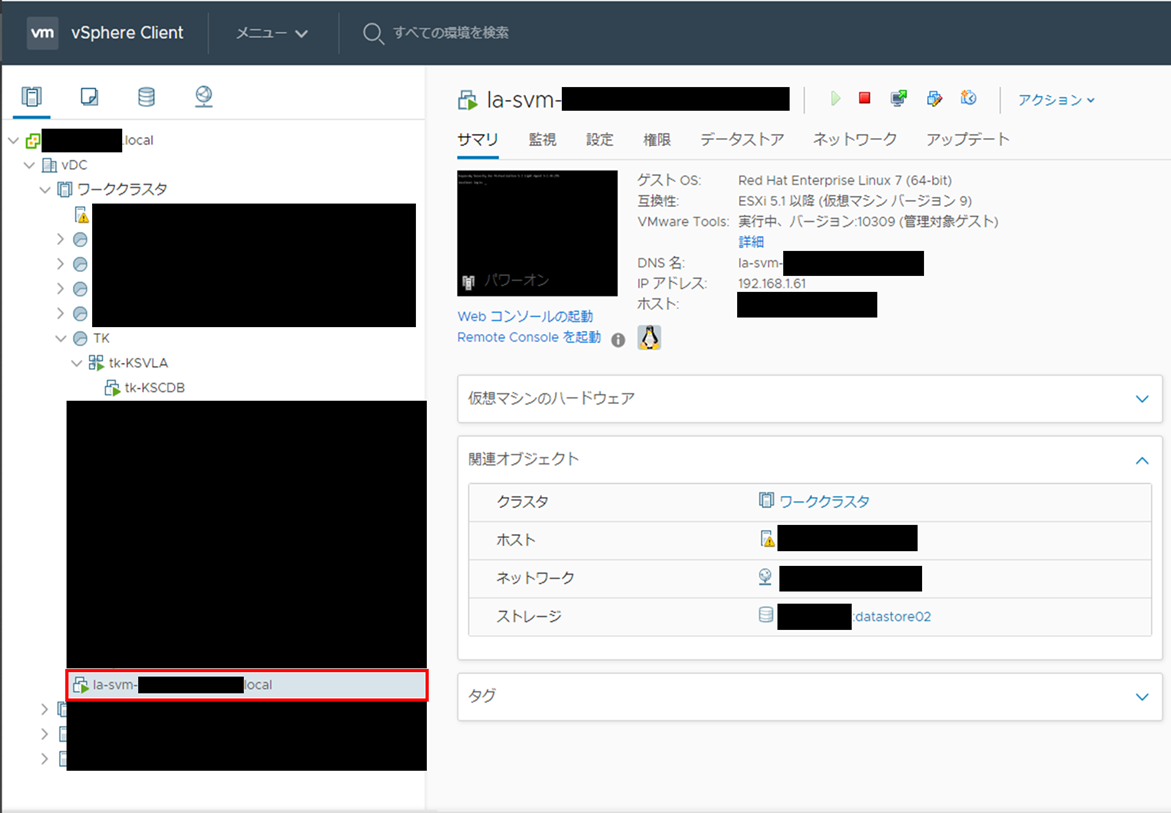1171x813 pixels.
Task: Launch console via monitor toolbar icon
Action: (x=899, y=98)
